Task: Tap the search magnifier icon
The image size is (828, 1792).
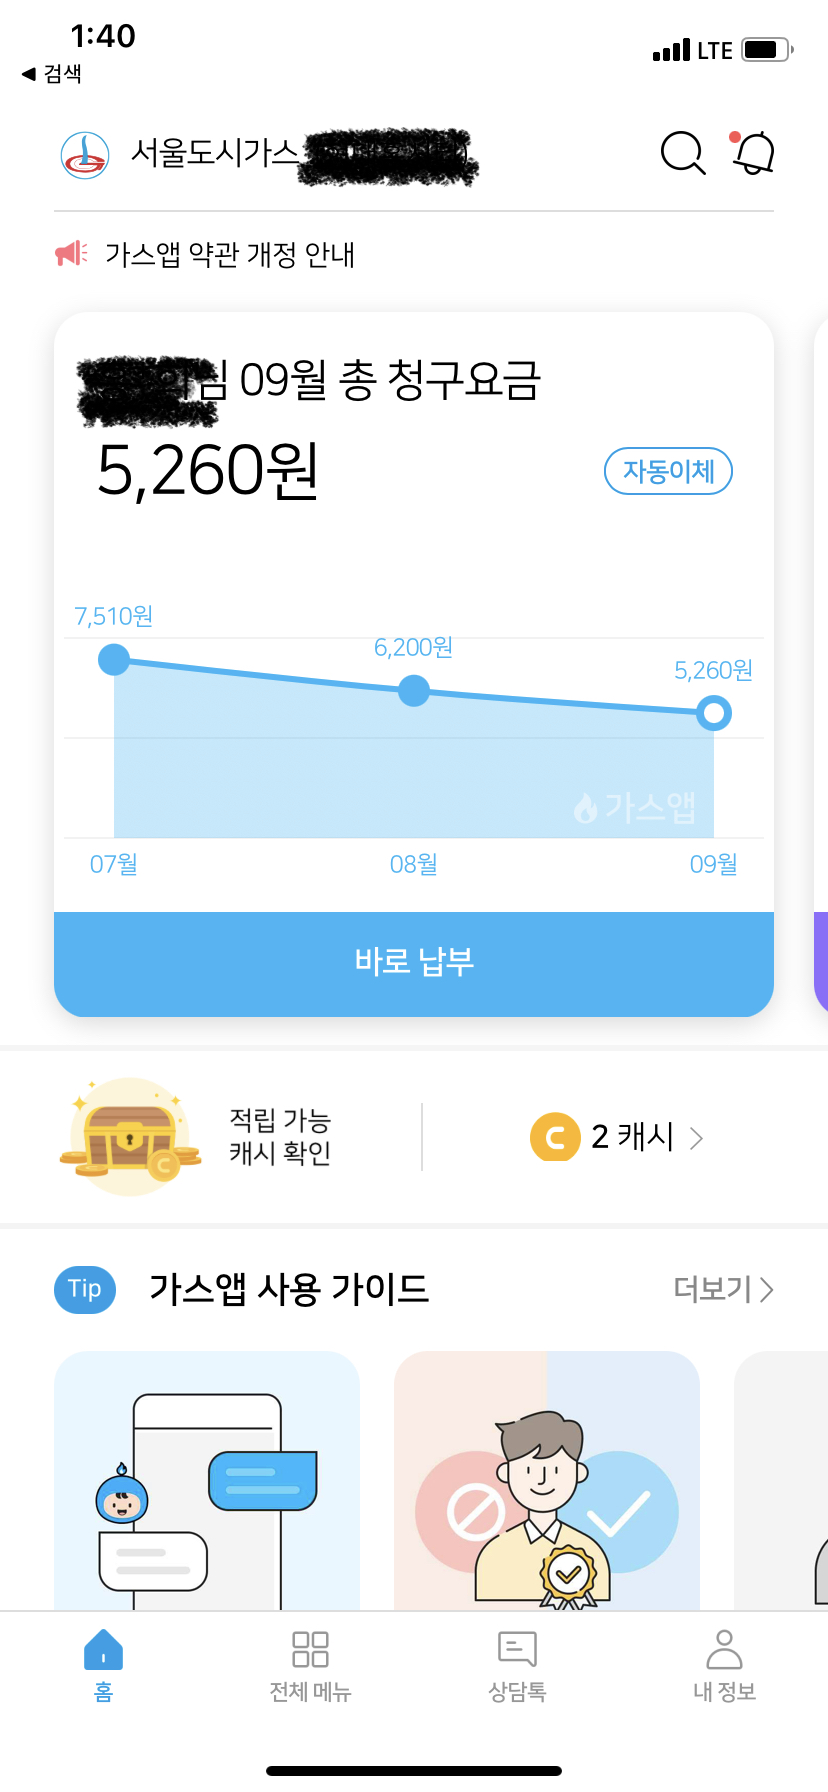Action: pos(683,153)
